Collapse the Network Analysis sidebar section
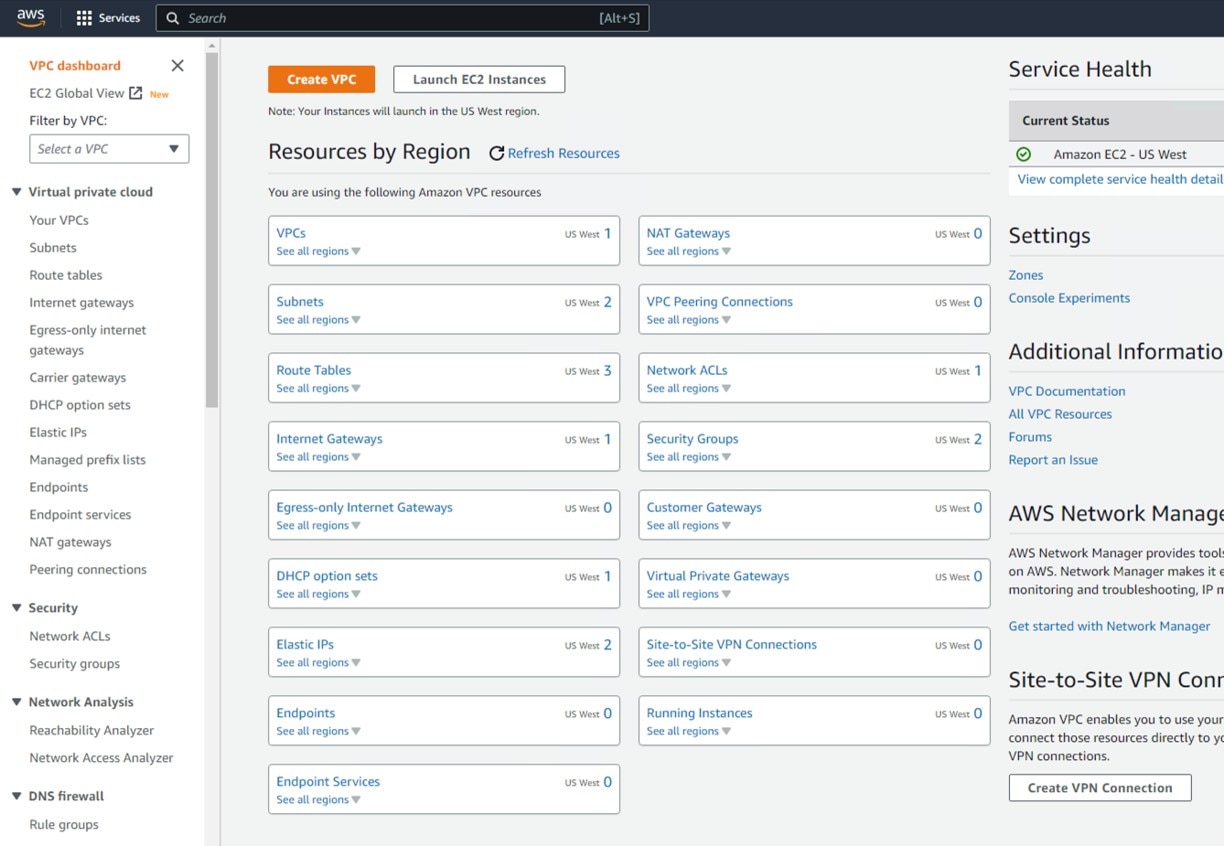 pyautogui.click(x=16, y=702)
